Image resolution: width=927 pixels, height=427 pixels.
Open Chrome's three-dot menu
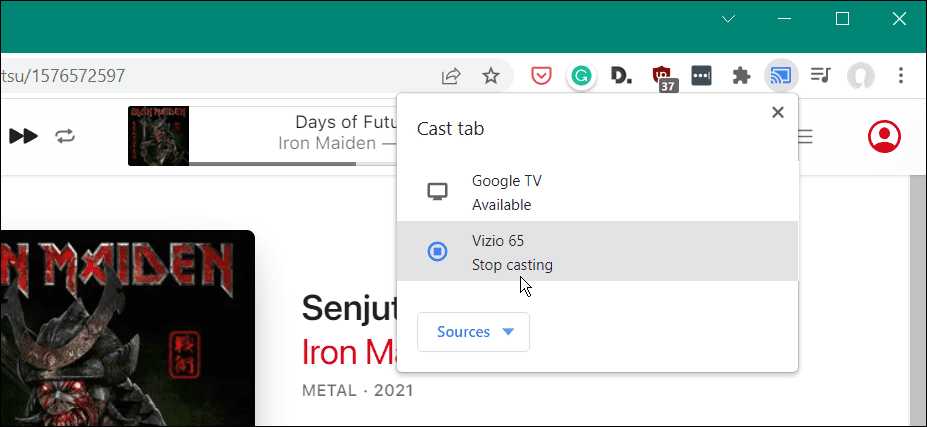[901, 75]
